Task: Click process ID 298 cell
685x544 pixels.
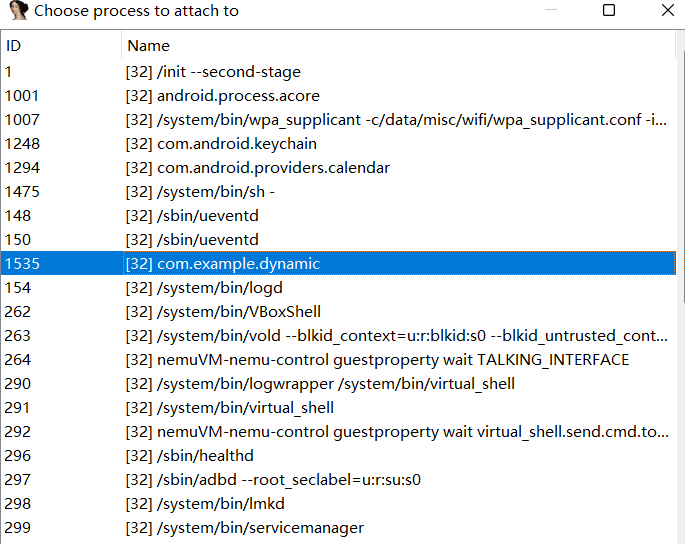Action: coord(18,504)
